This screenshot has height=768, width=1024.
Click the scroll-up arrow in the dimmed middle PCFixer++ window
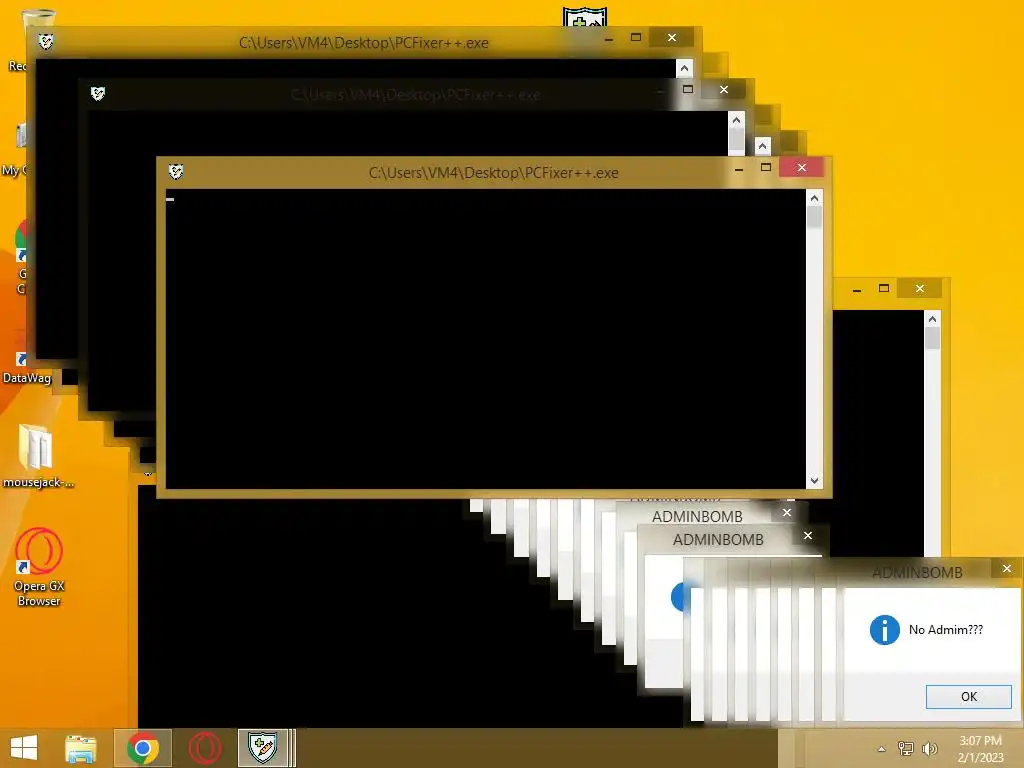click(x=736, y=120)
